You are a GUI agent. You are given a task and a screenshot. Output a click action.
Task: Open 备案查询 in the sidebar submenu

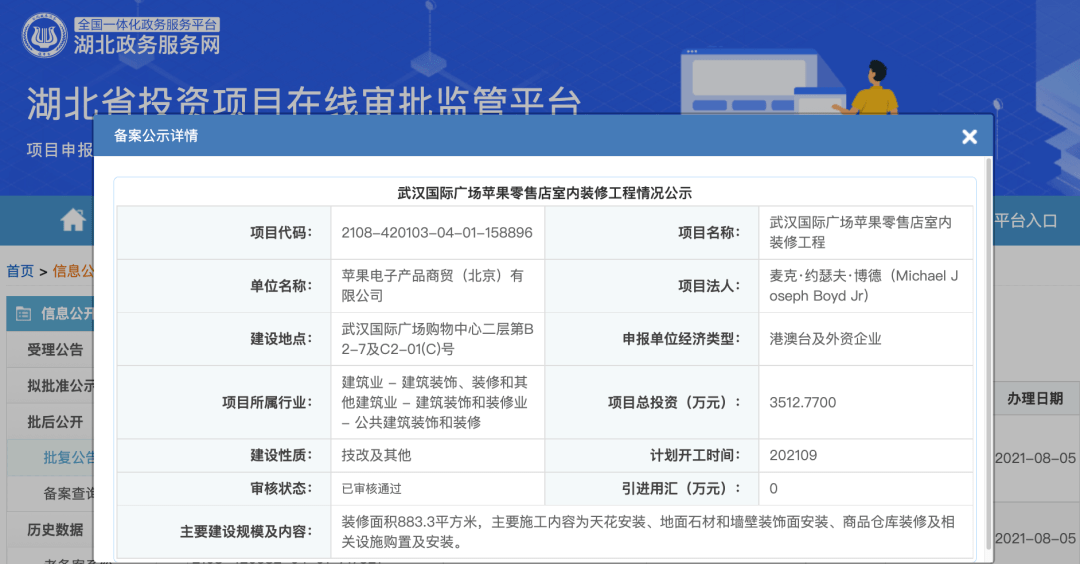coord(69,493)
